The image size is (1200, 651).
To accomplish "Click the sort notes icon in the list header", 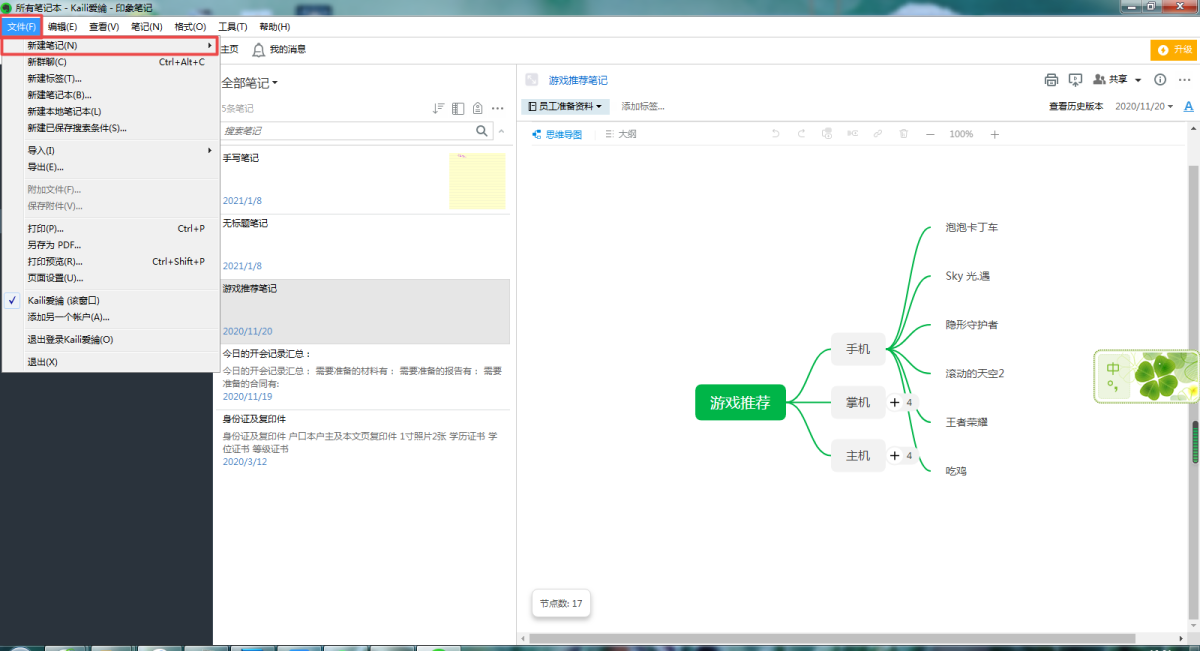I will point(438,108).
